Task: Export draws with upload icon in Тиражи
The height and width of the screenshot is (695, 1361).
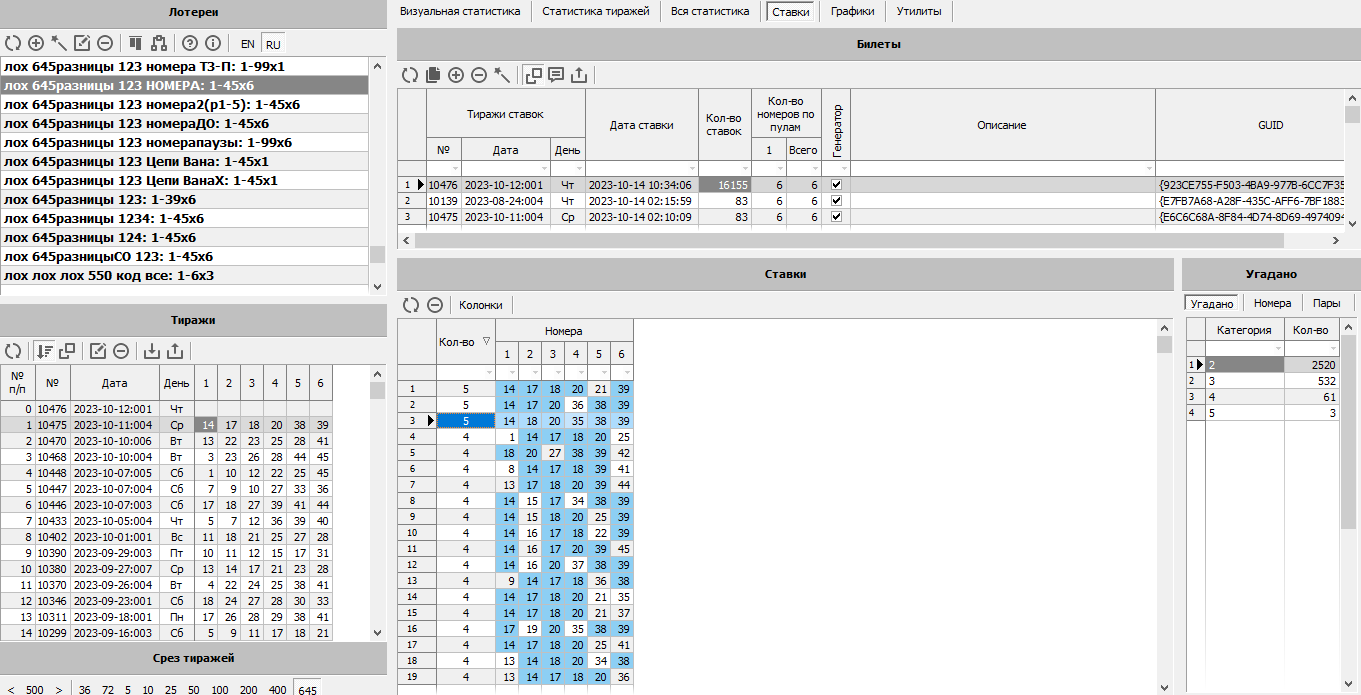Action: (x=175, y=351)
